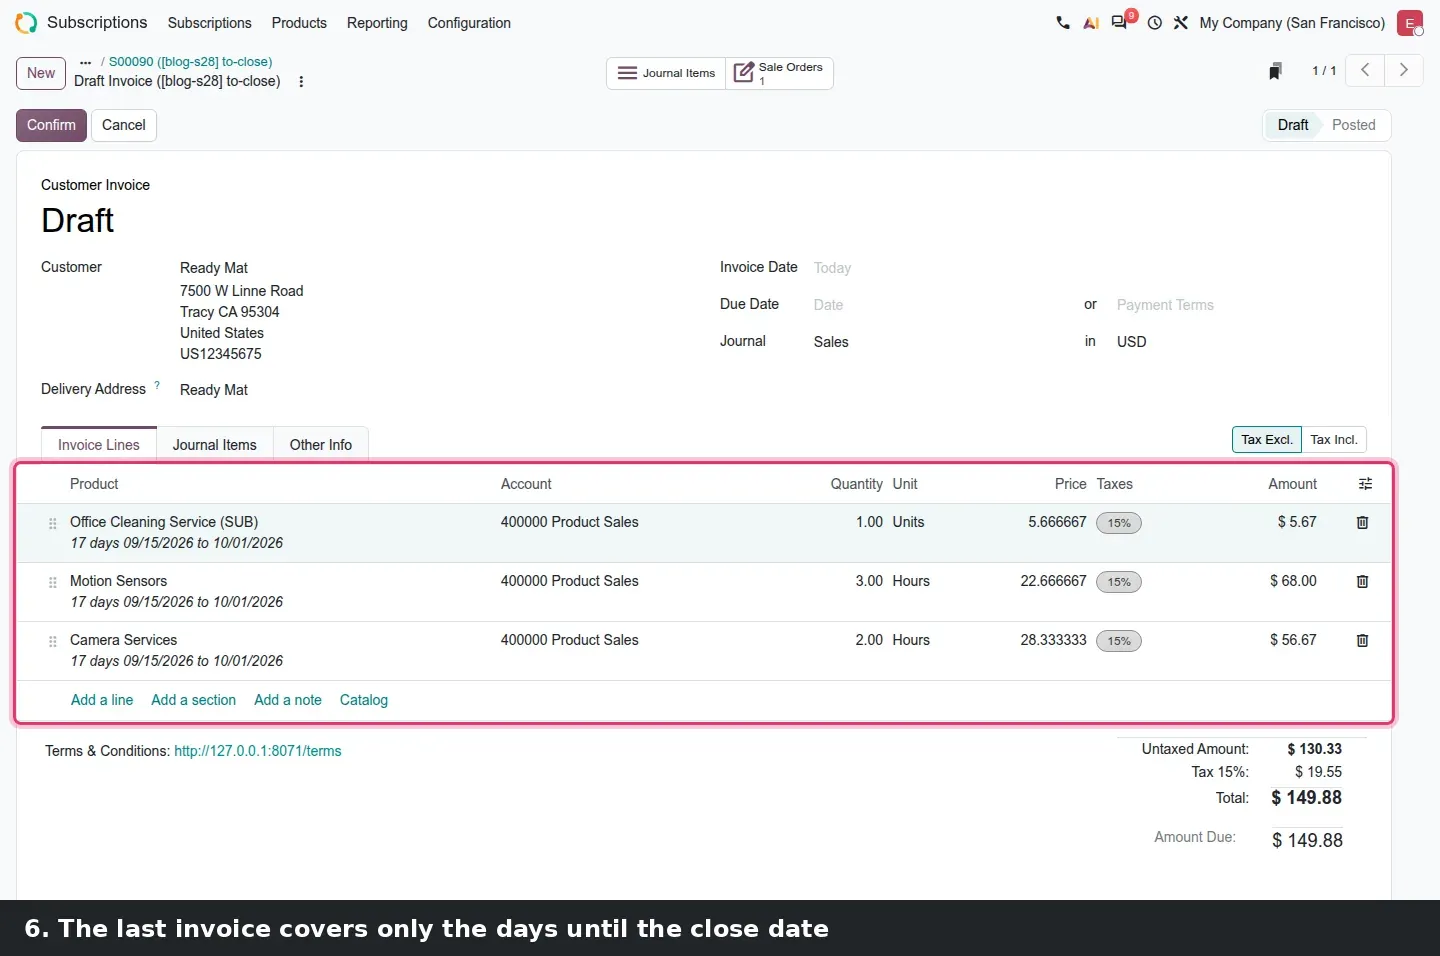Viewport: 1440px width, 956px height.
Task: Open the terms and conditions URL
Action: (258, 751)
